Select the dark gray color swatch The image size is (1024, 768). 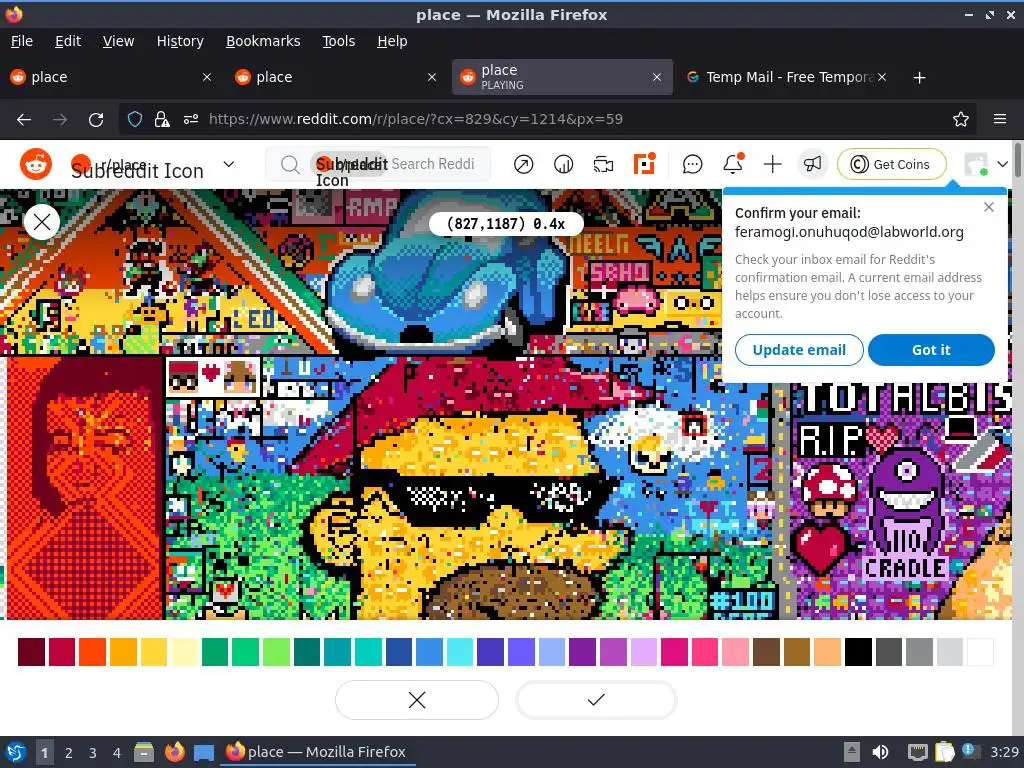(889, 652)
